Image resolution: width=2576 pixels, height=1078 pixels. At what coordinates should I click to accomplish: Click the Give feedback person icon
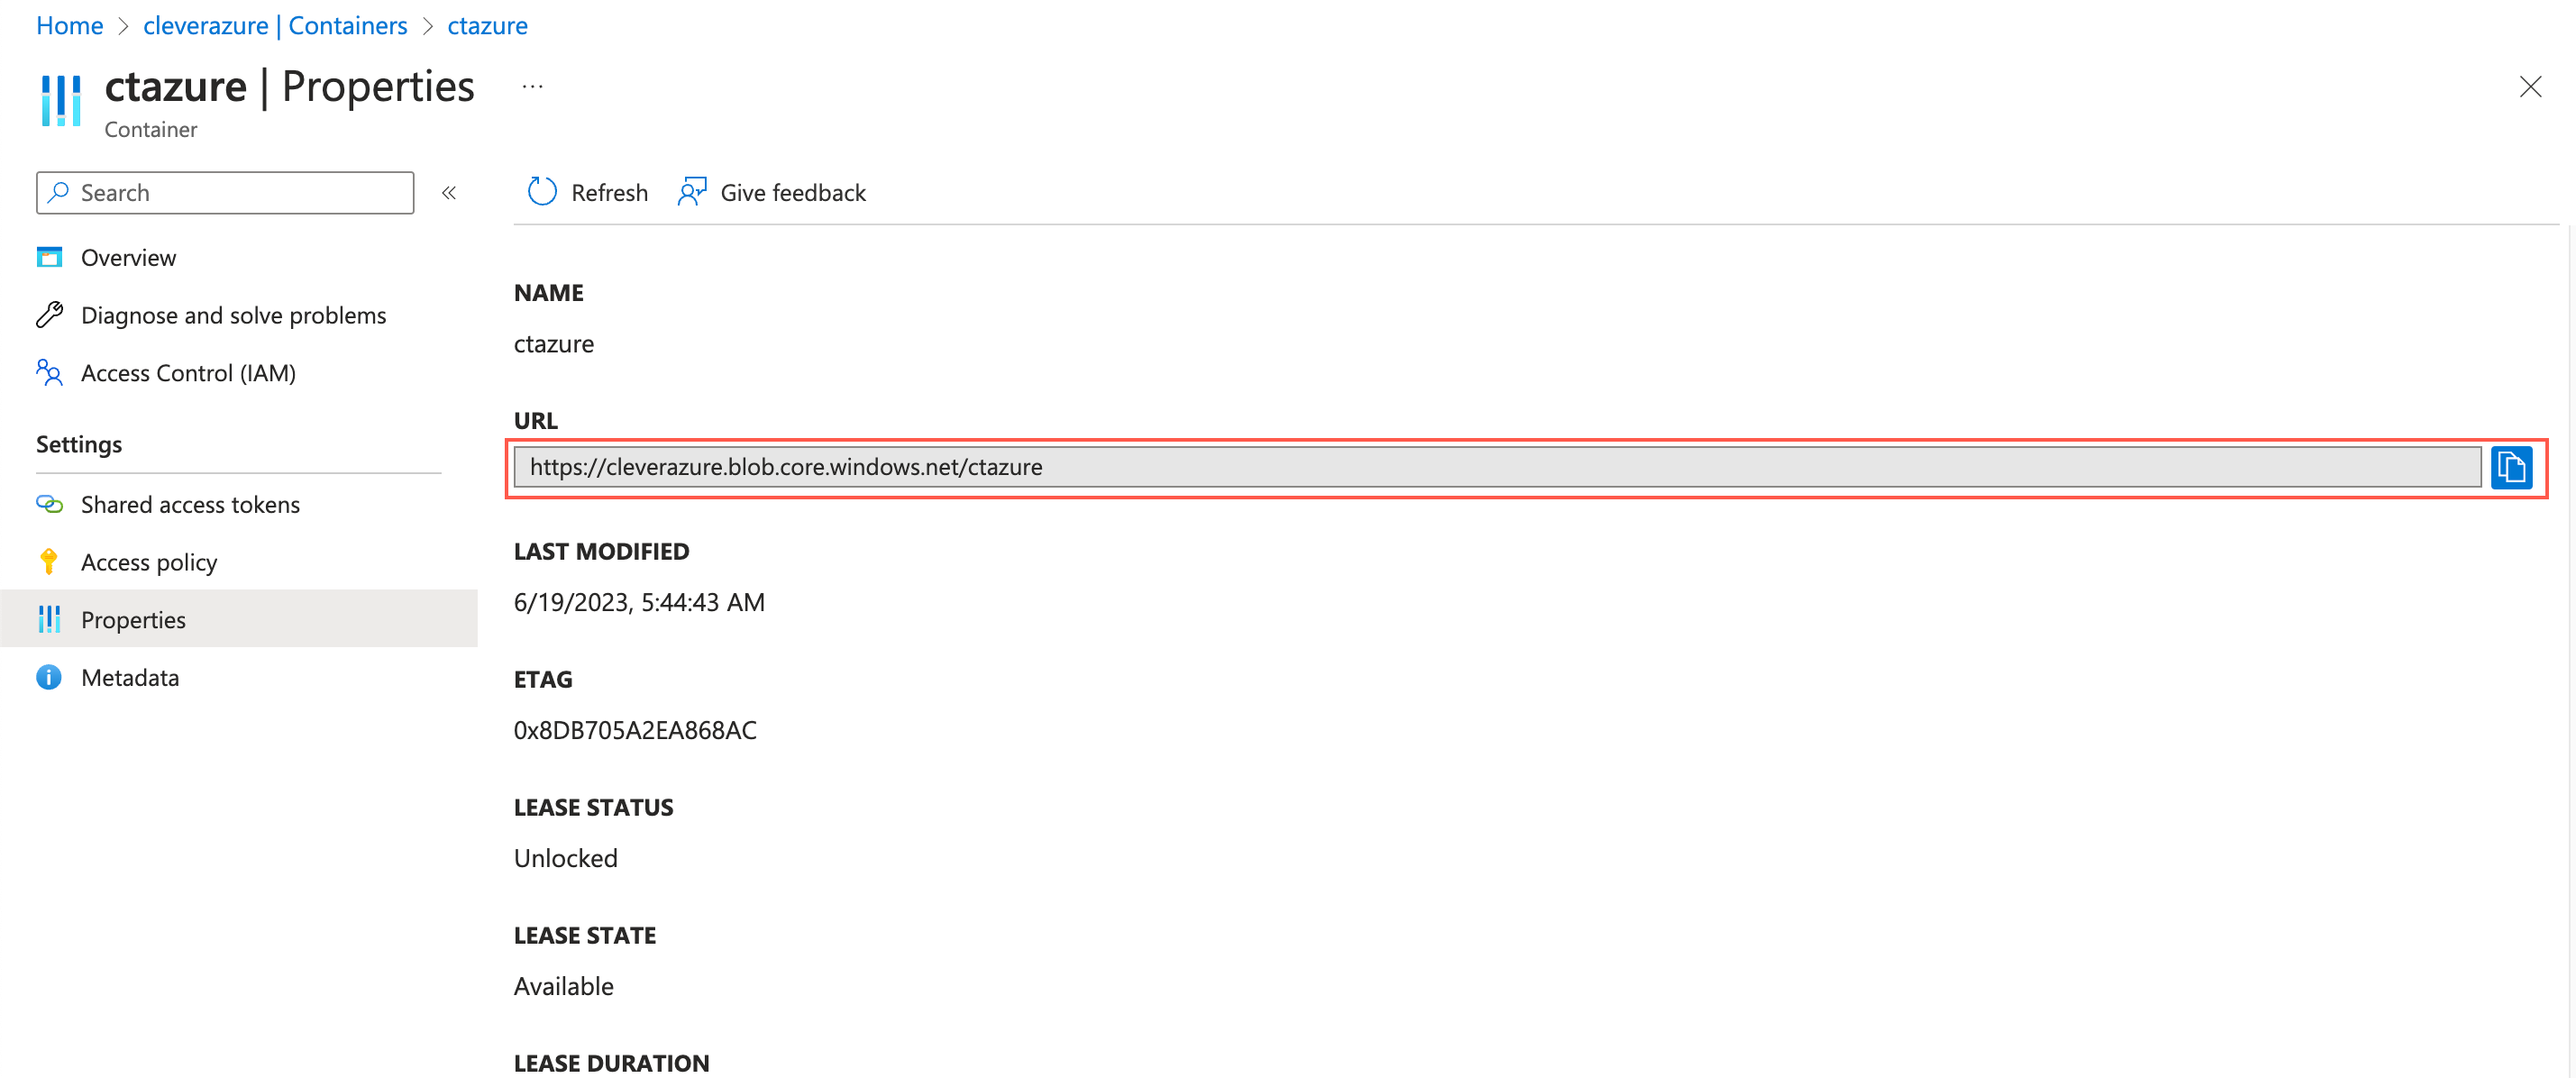coord(692,192)
